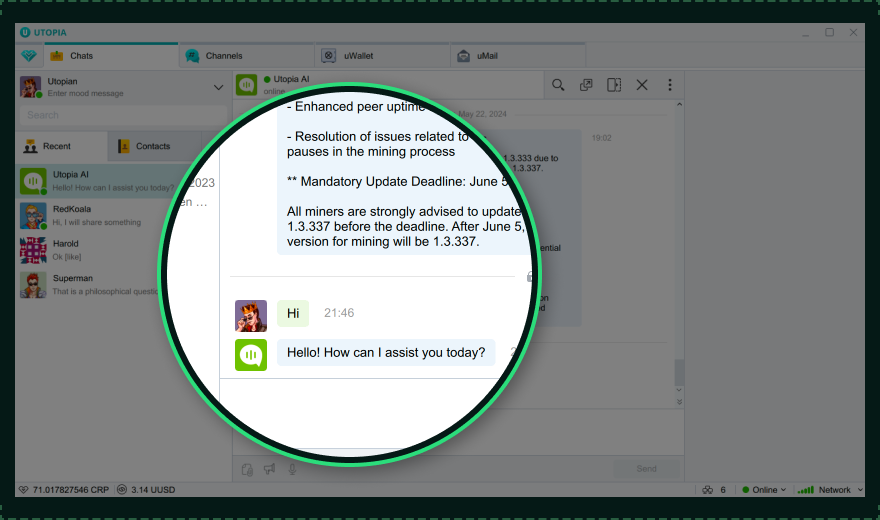Click the diamond Crypton icon tab

29,56
